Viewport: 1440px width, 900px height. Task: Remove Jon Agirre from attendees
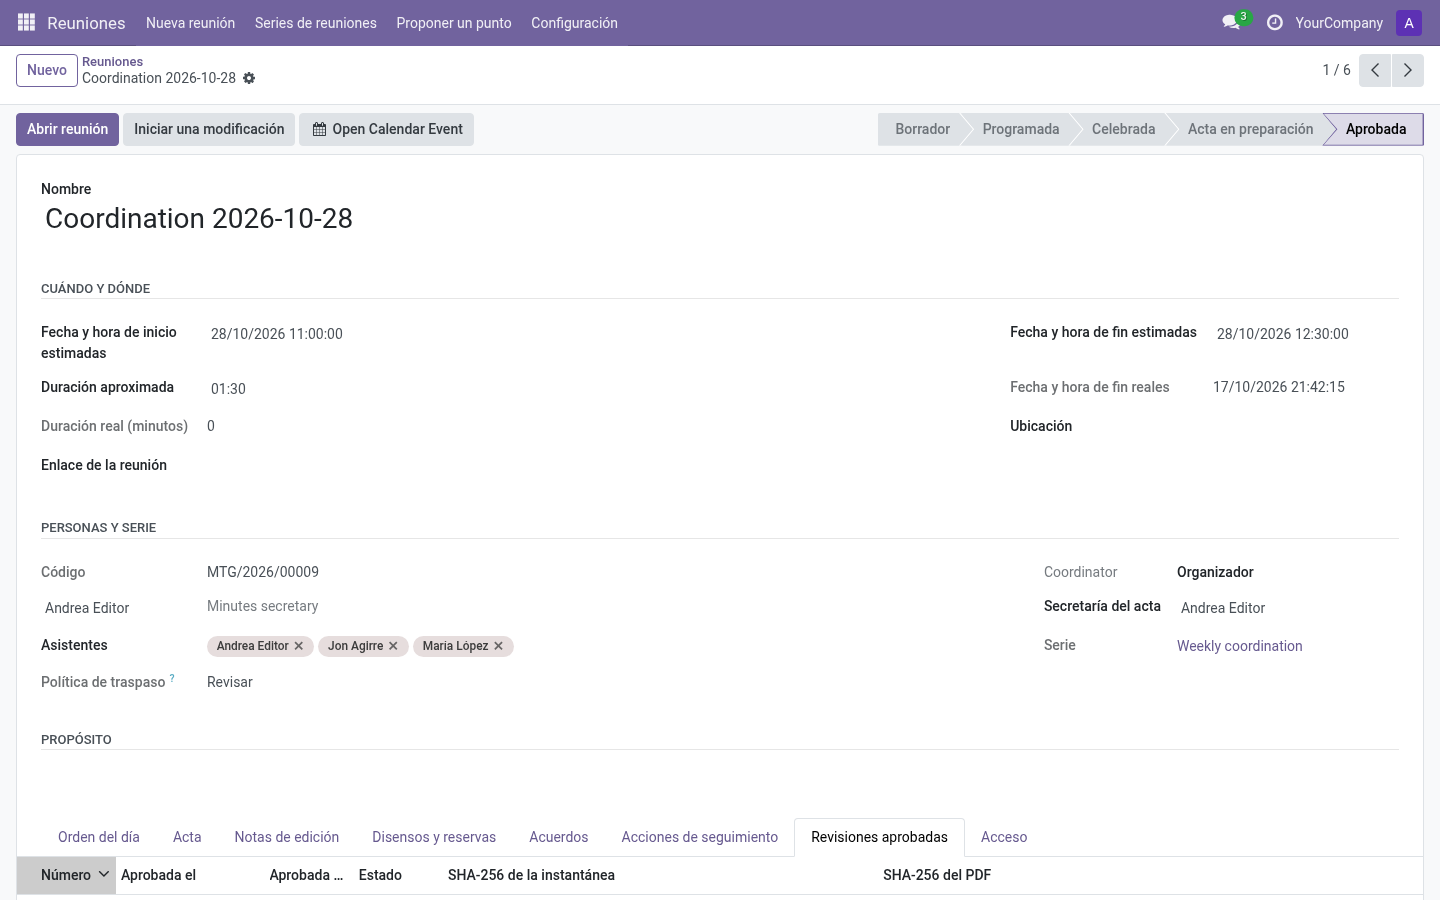(393, 646)
